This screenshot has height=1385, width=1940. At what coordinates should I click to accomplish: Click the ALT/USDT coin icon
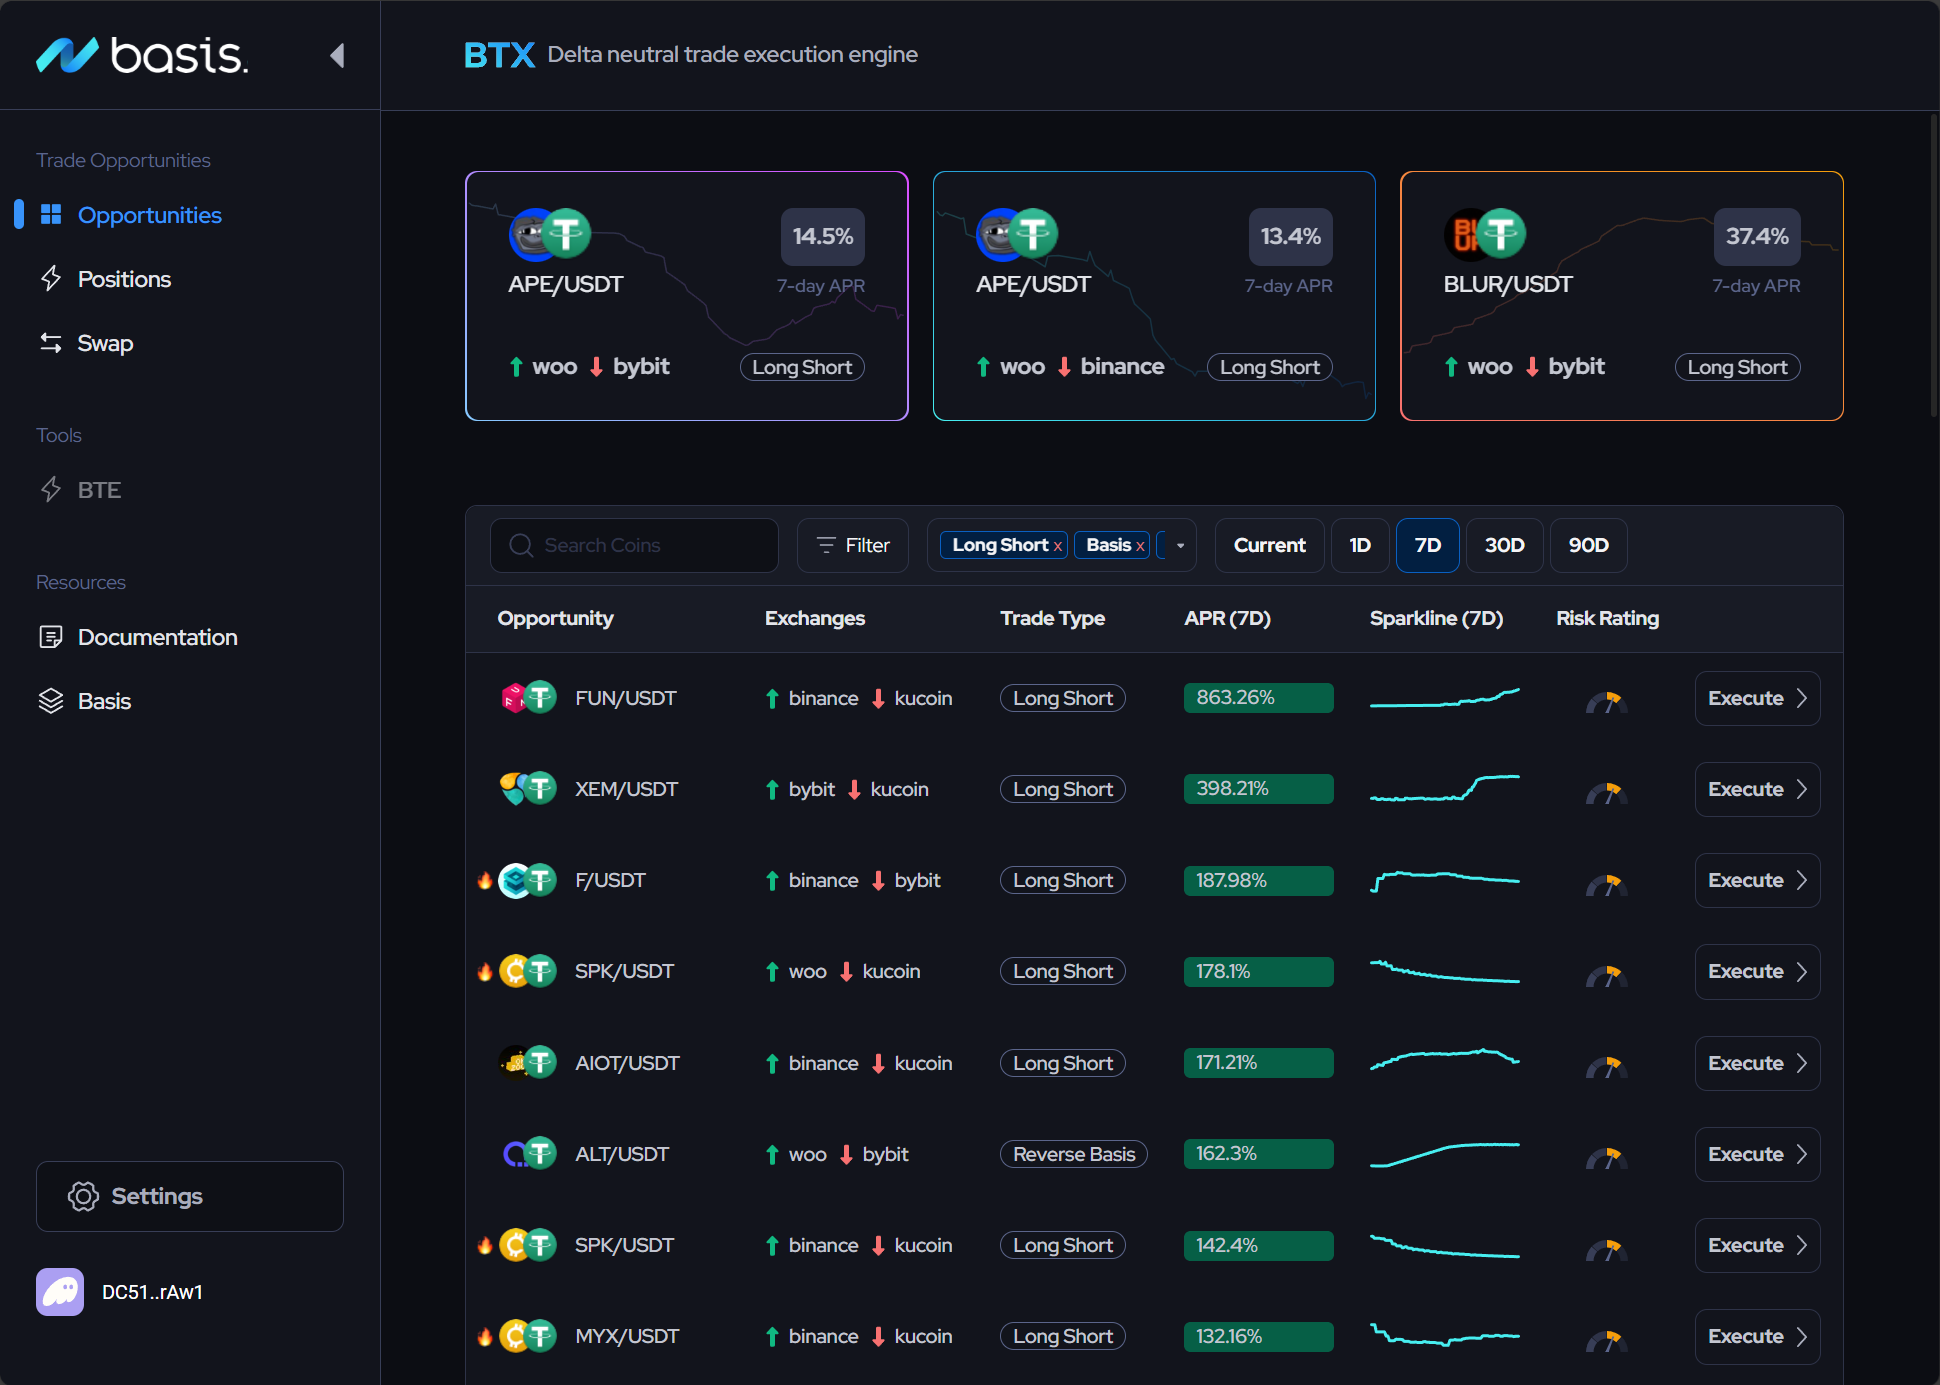[x=528, y=1153]
